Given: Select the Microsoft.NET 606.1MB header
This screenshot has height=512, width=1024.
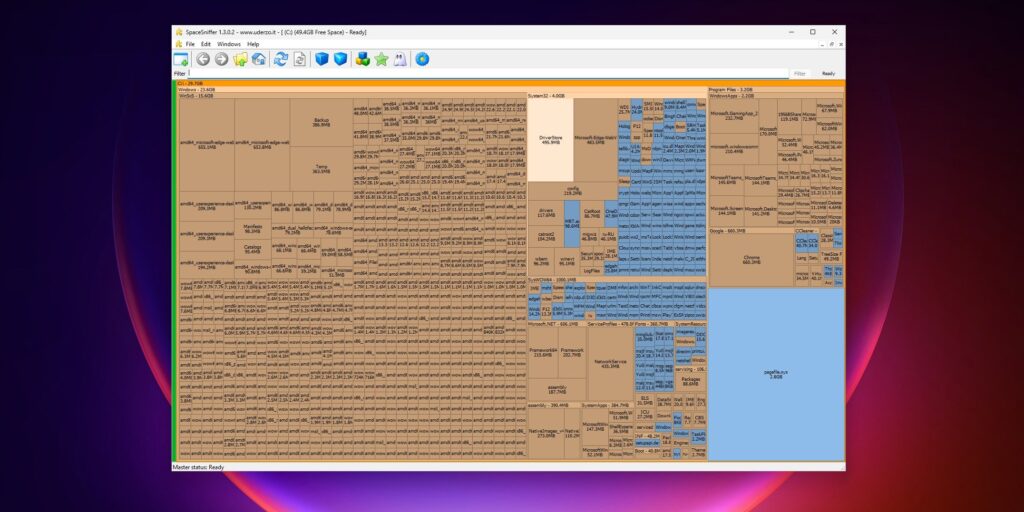Looking at the screenshot, I should 556,323.
